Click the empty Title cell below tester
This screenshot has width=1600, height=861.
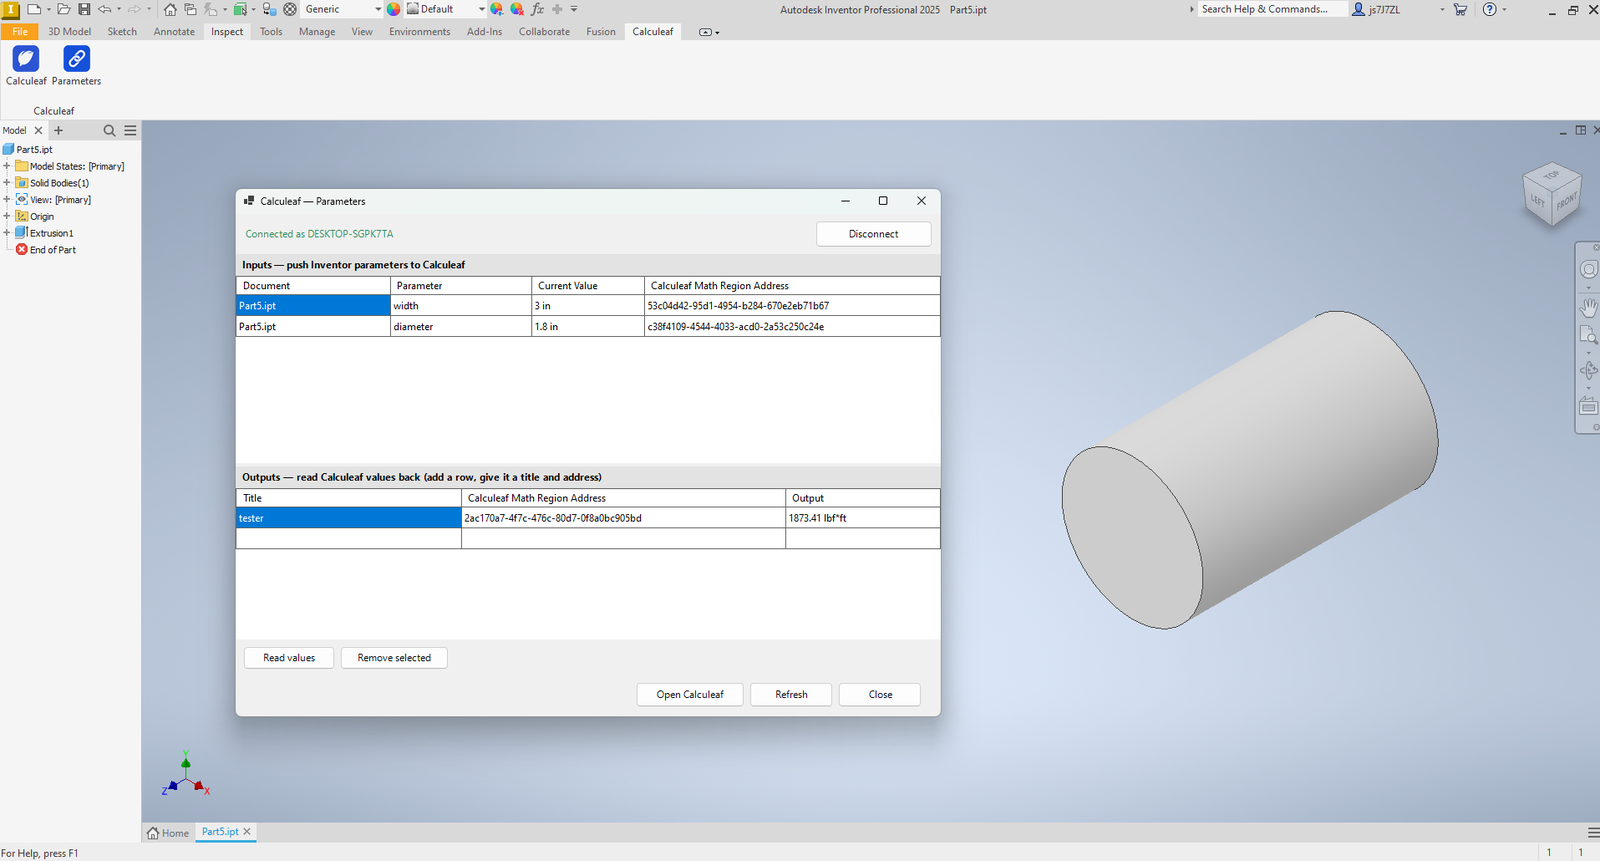tap(348, 539)
